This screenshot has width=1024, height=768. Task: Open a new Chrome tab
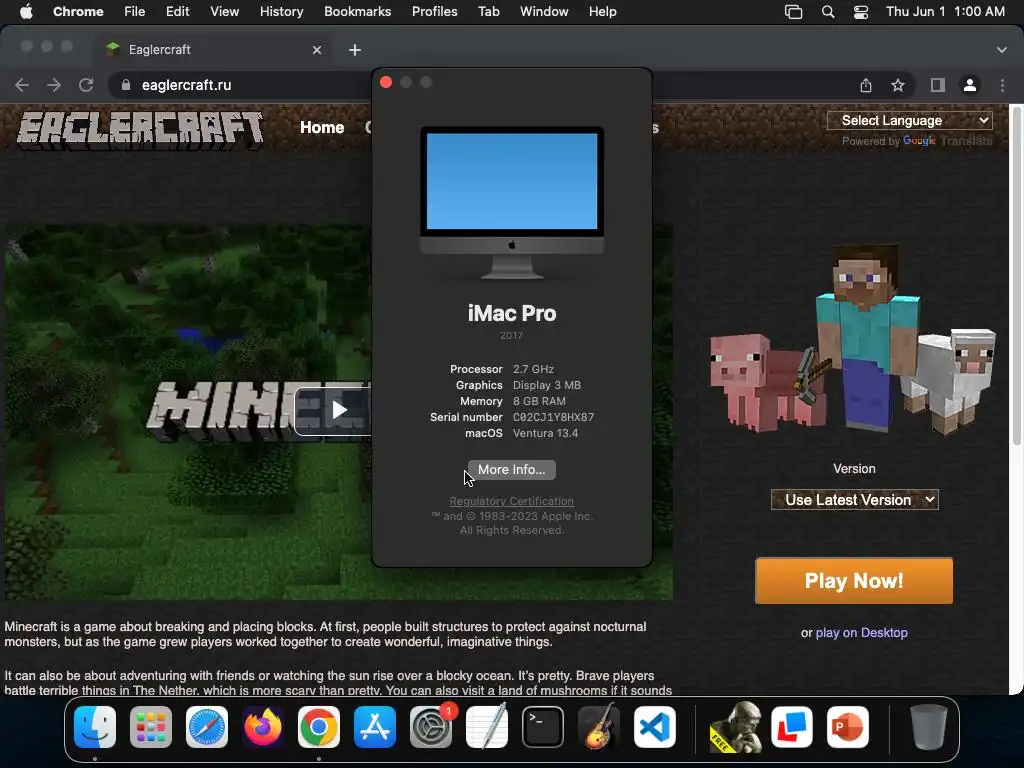coord(355,50)
